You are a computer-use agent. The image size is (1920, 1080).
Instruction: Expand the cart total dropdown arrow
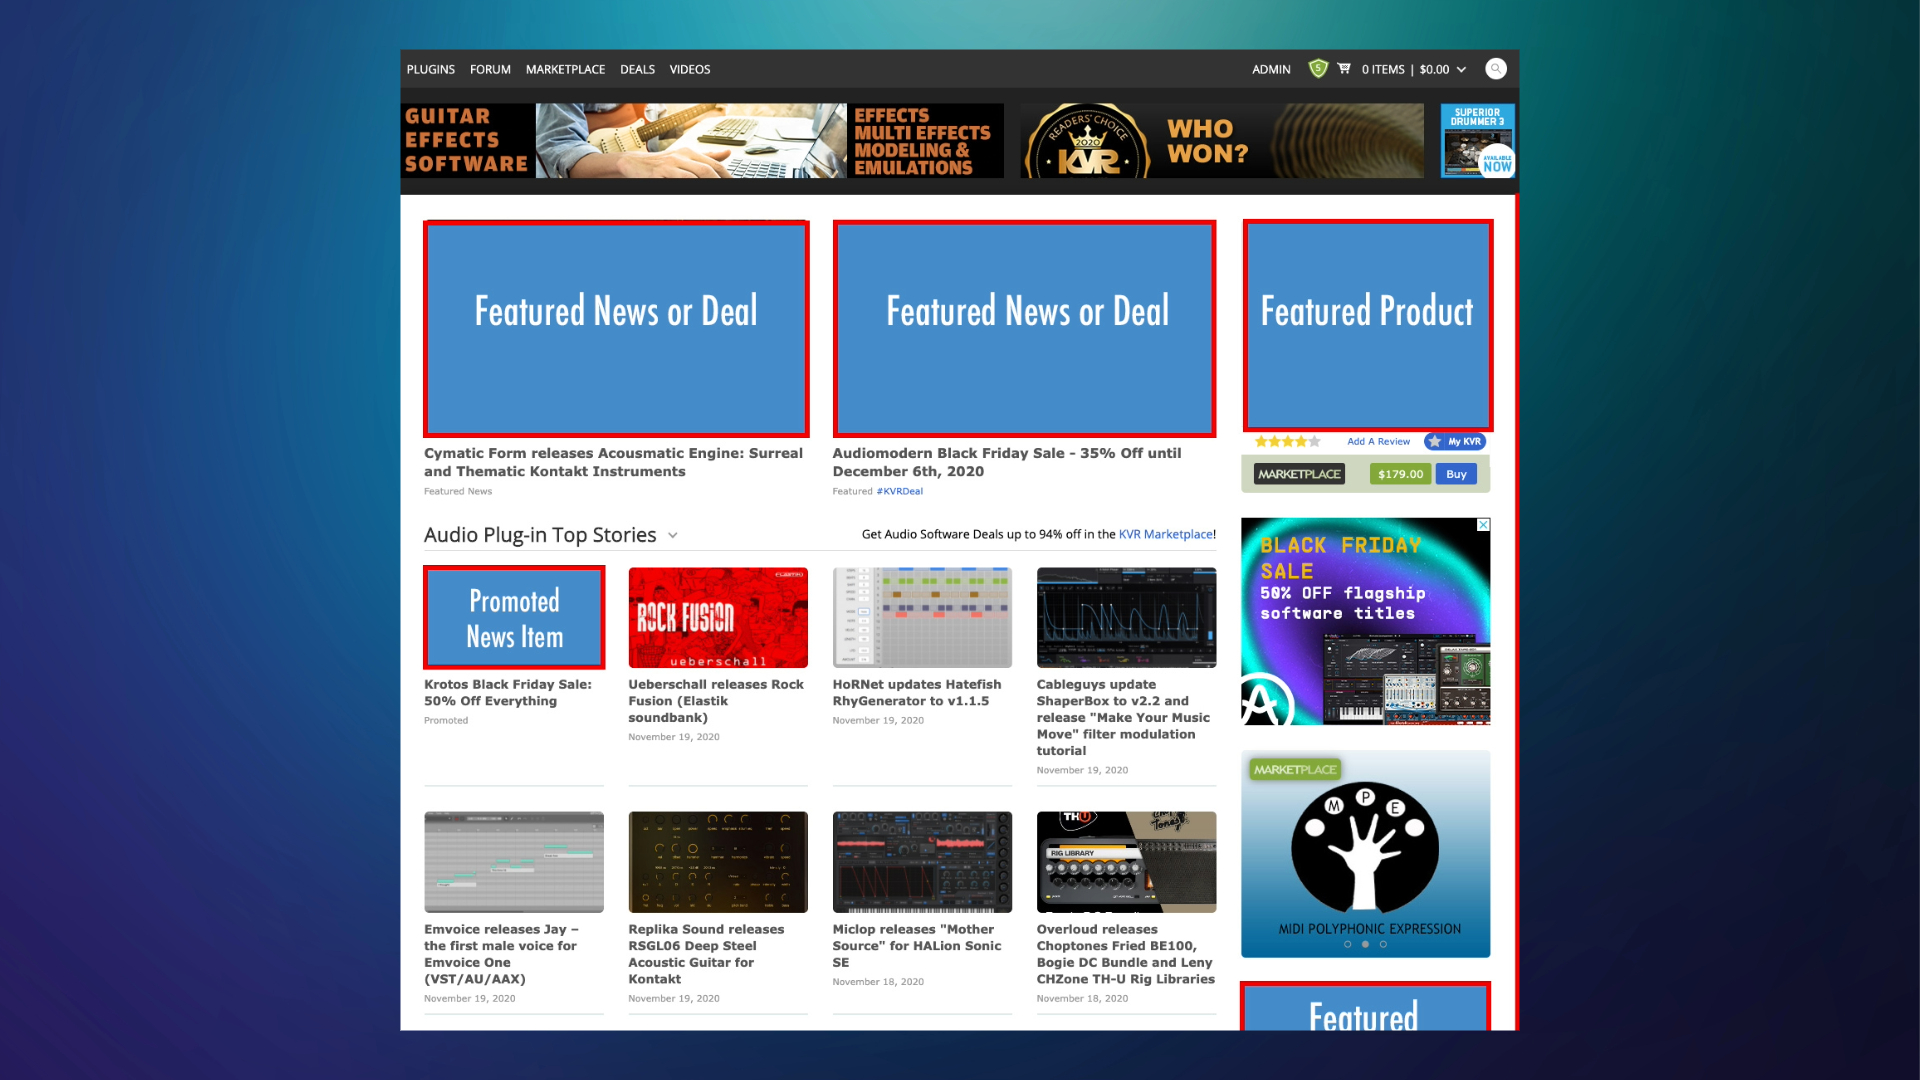tap(1462, 69)
